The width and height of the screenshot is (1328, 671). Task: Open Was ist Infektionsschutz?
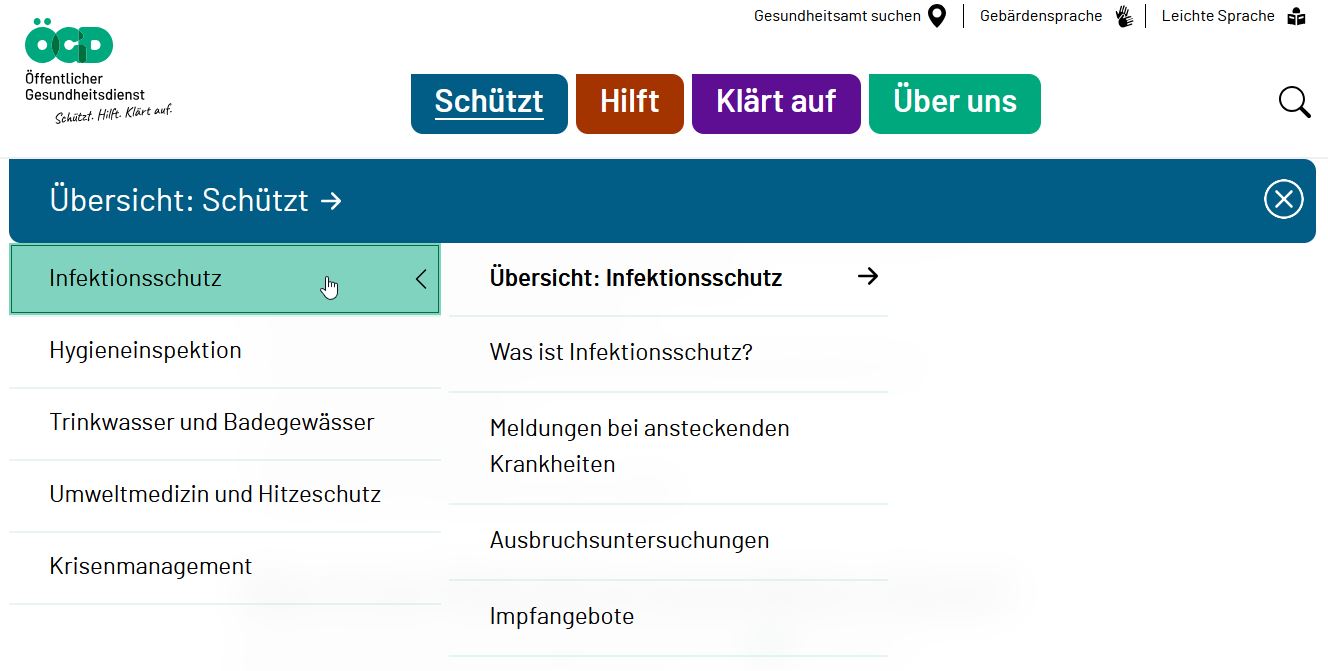point(621,352)
